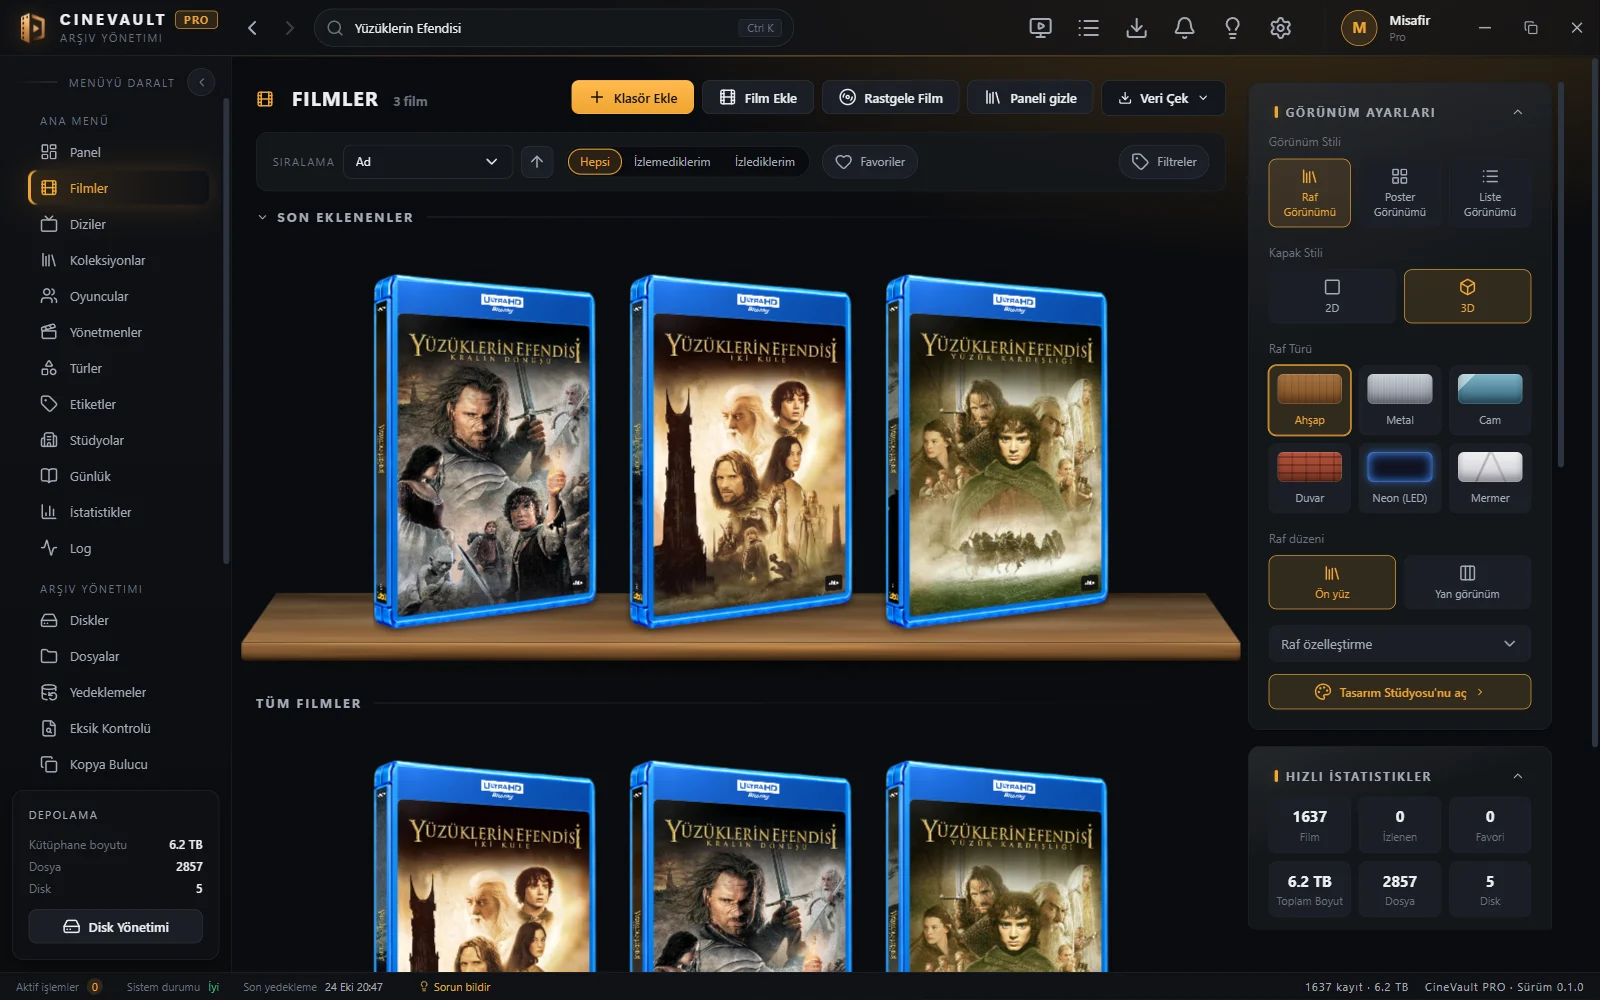Open the Veri Çek dropdown

coord(1163,98)
